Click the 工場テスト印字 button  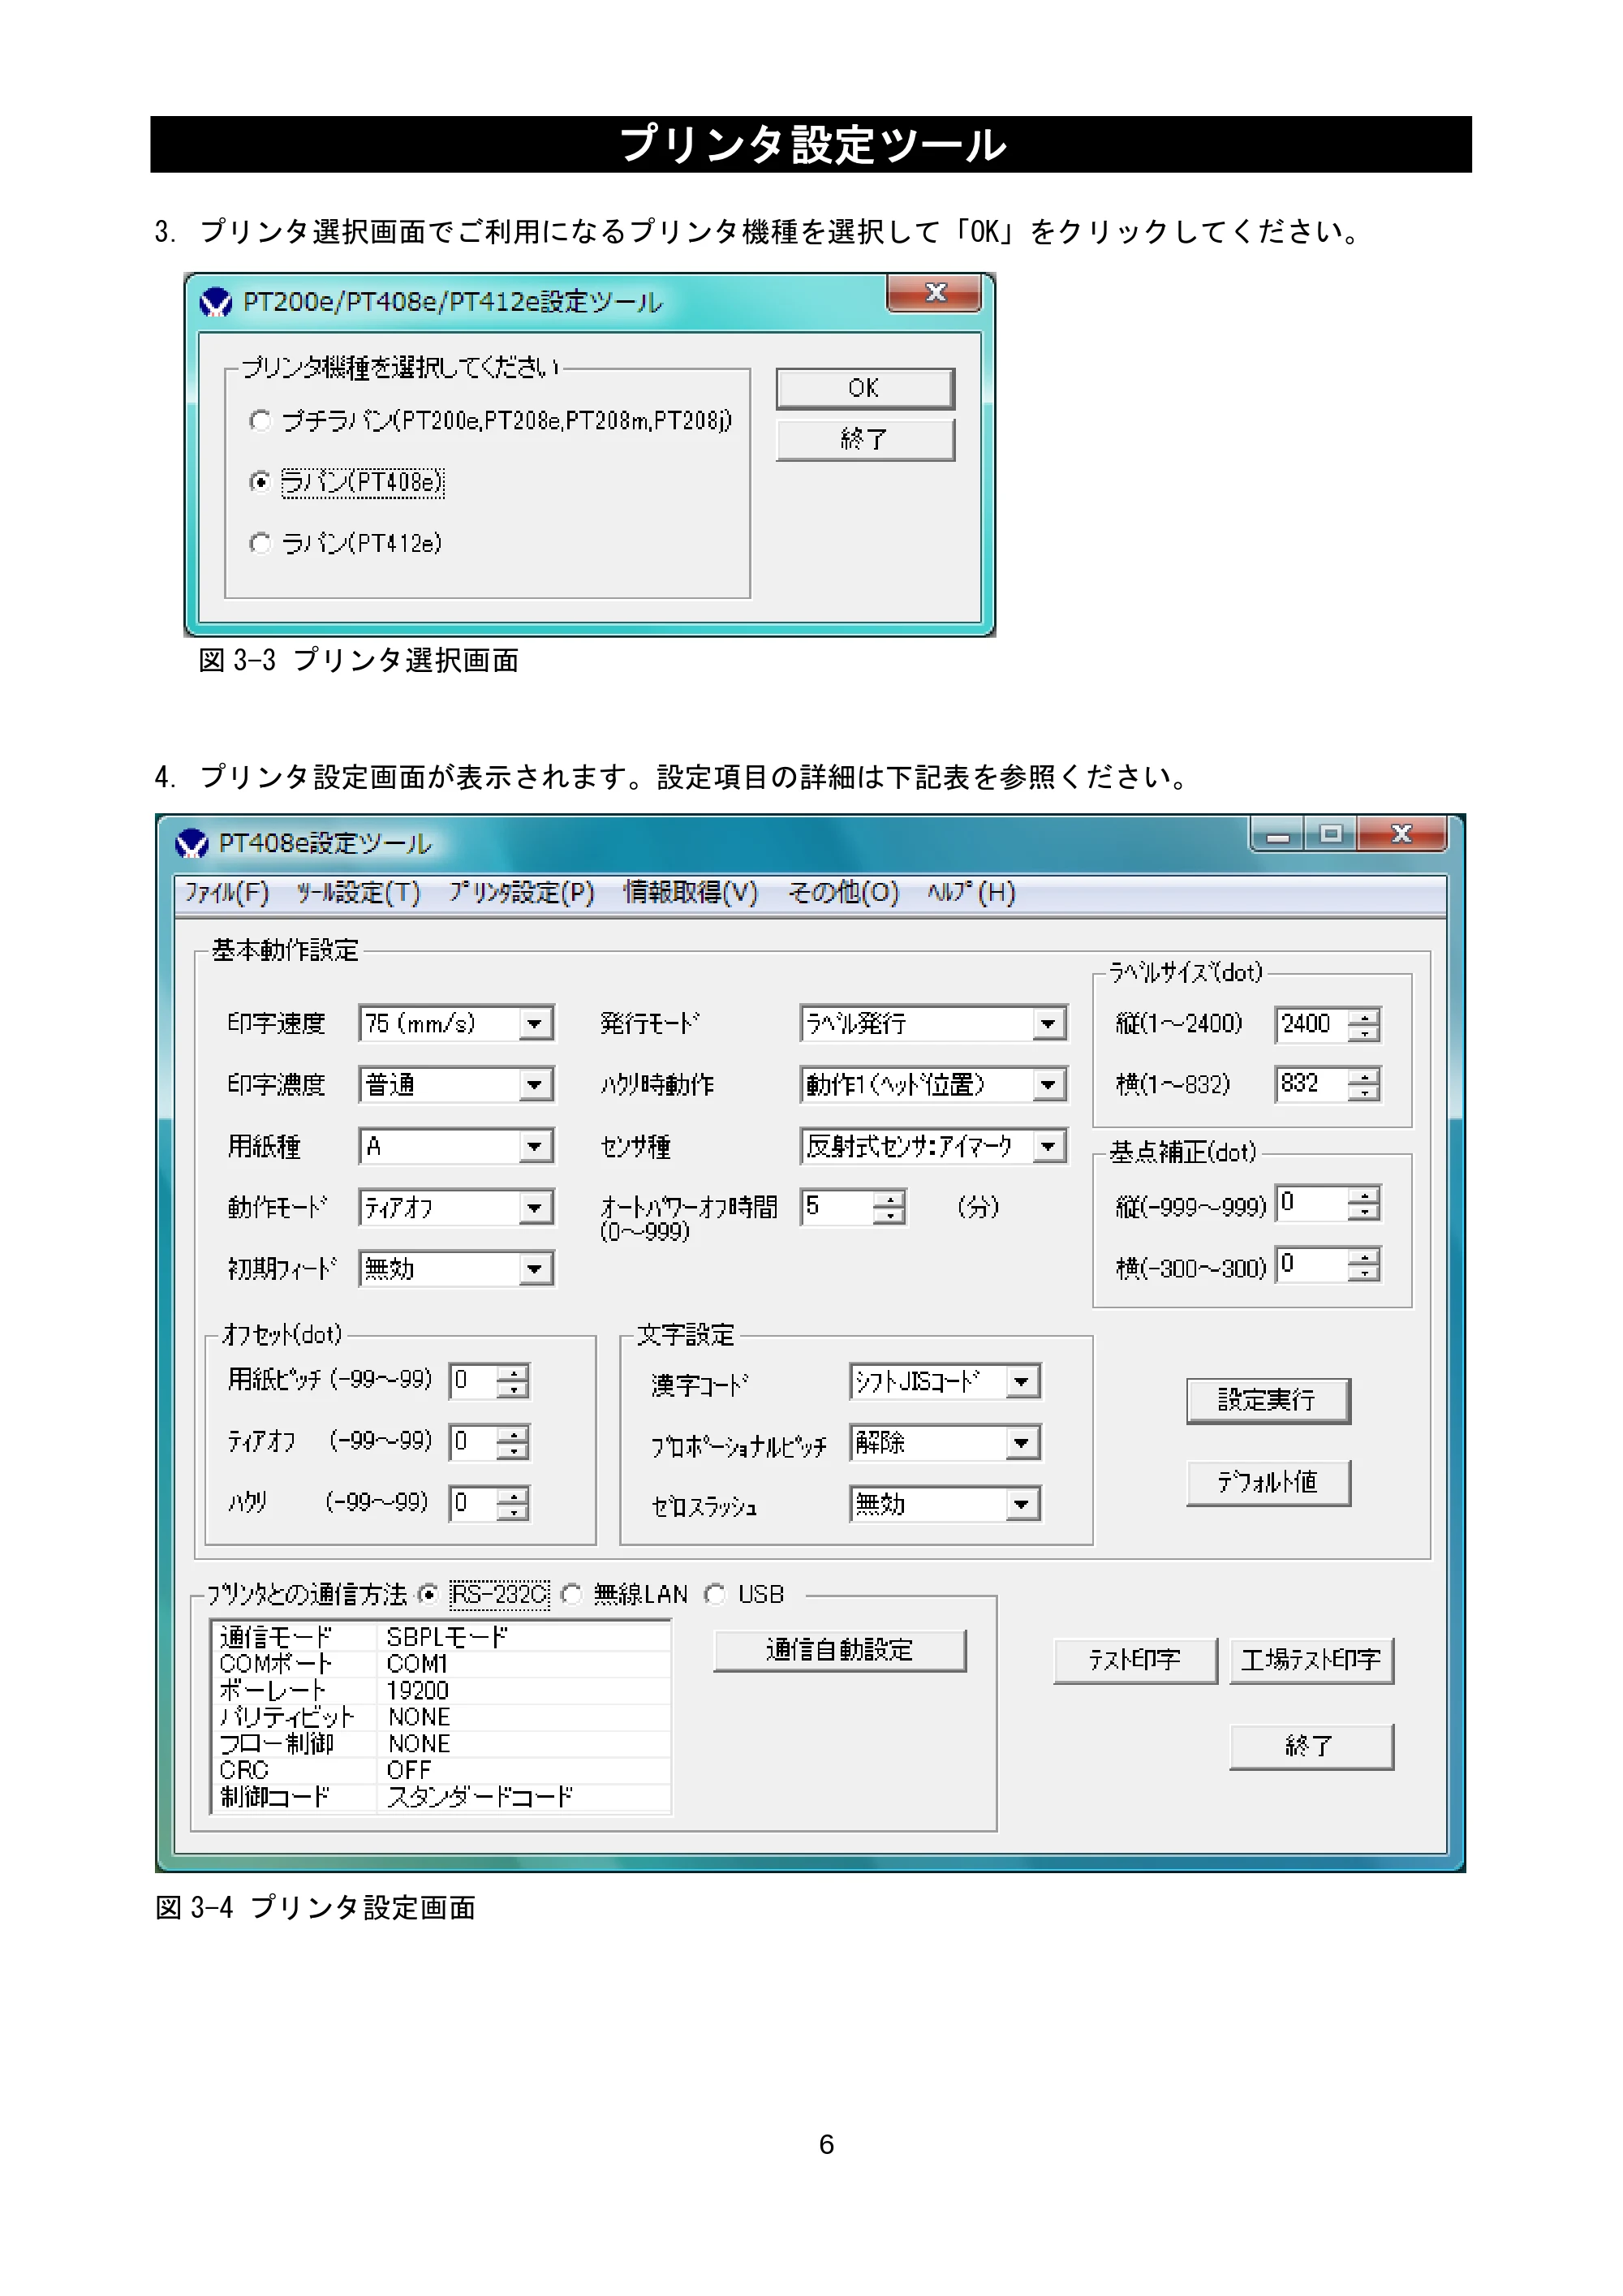pos(1311,1661)
